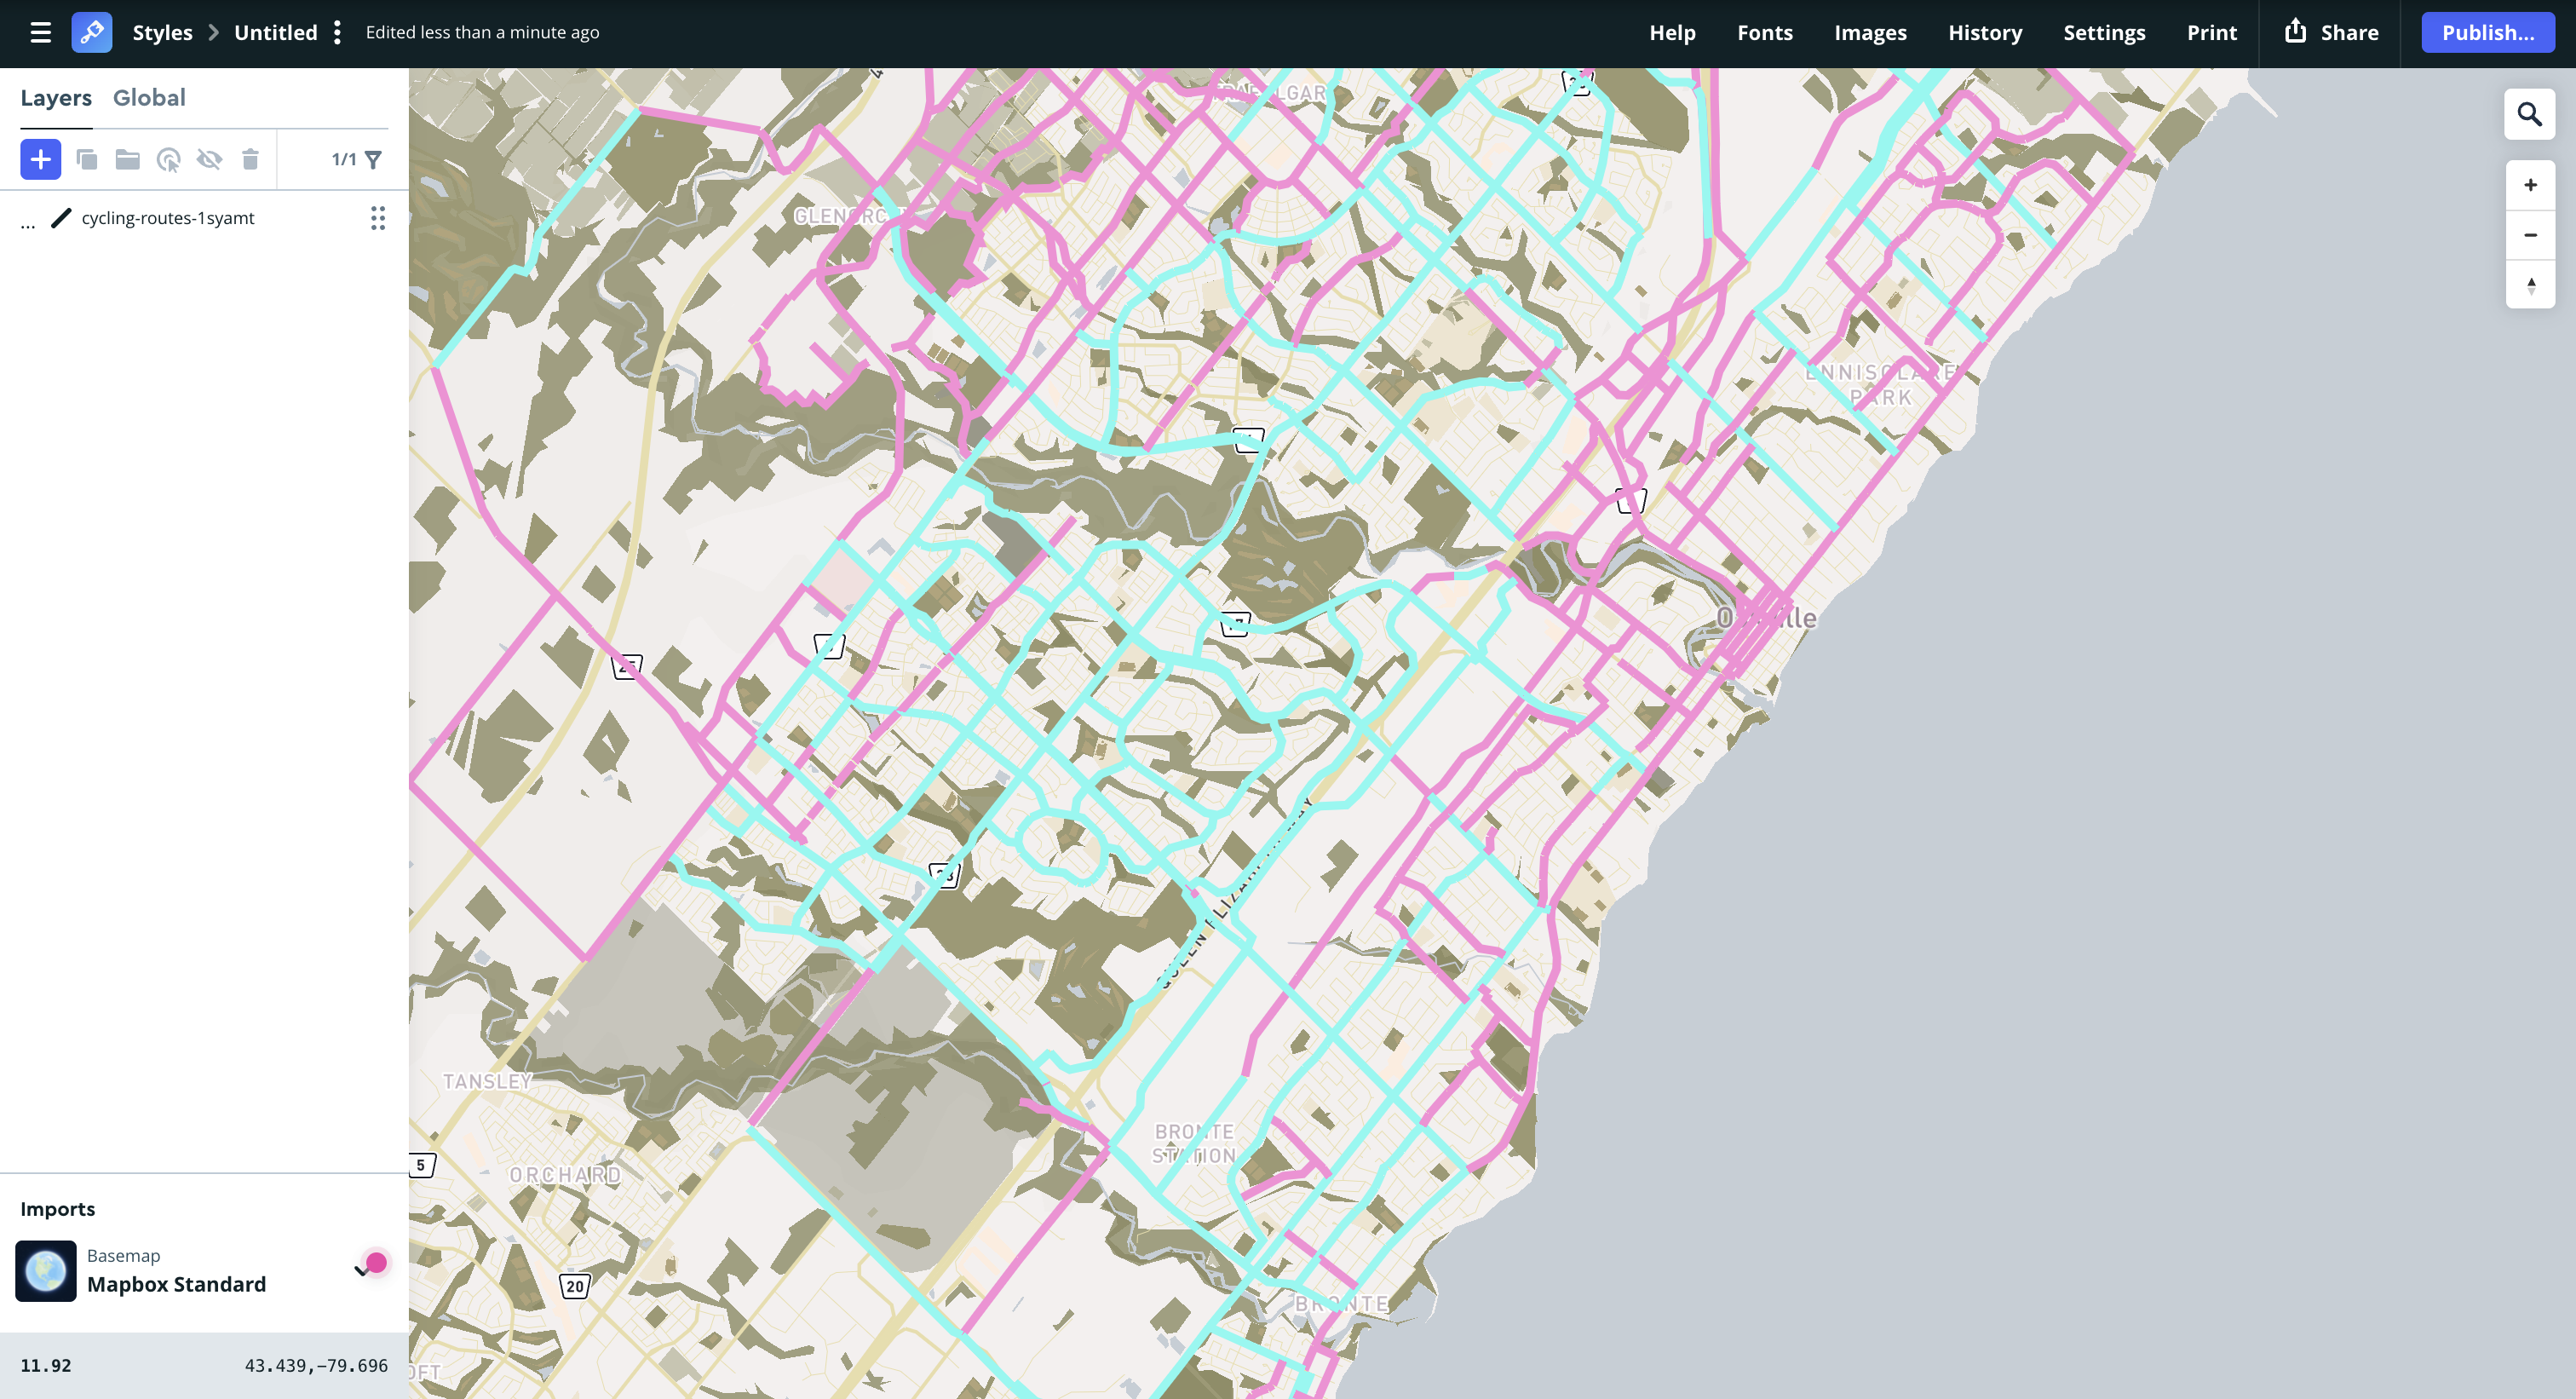The height and width of the screenshot is (1399, 2576).
Task: Open the layer filter dropdown
Action: [x=372, y=158]
